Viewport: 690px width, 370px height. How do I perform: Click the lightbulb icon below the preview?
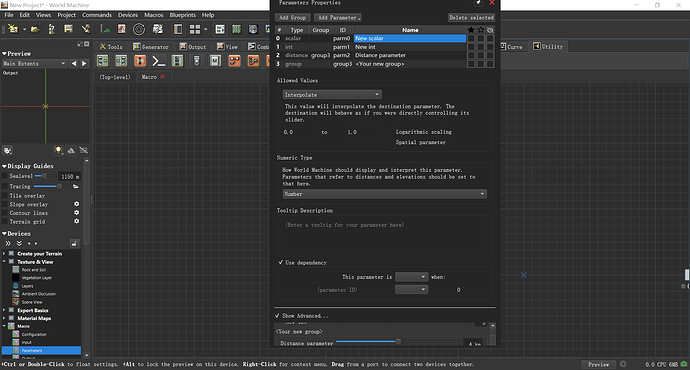coord(58,150)
